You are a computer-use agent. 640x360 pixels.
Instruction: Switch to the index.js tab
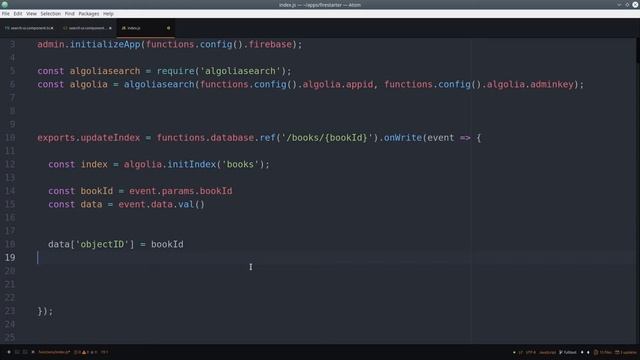[145, 28]
